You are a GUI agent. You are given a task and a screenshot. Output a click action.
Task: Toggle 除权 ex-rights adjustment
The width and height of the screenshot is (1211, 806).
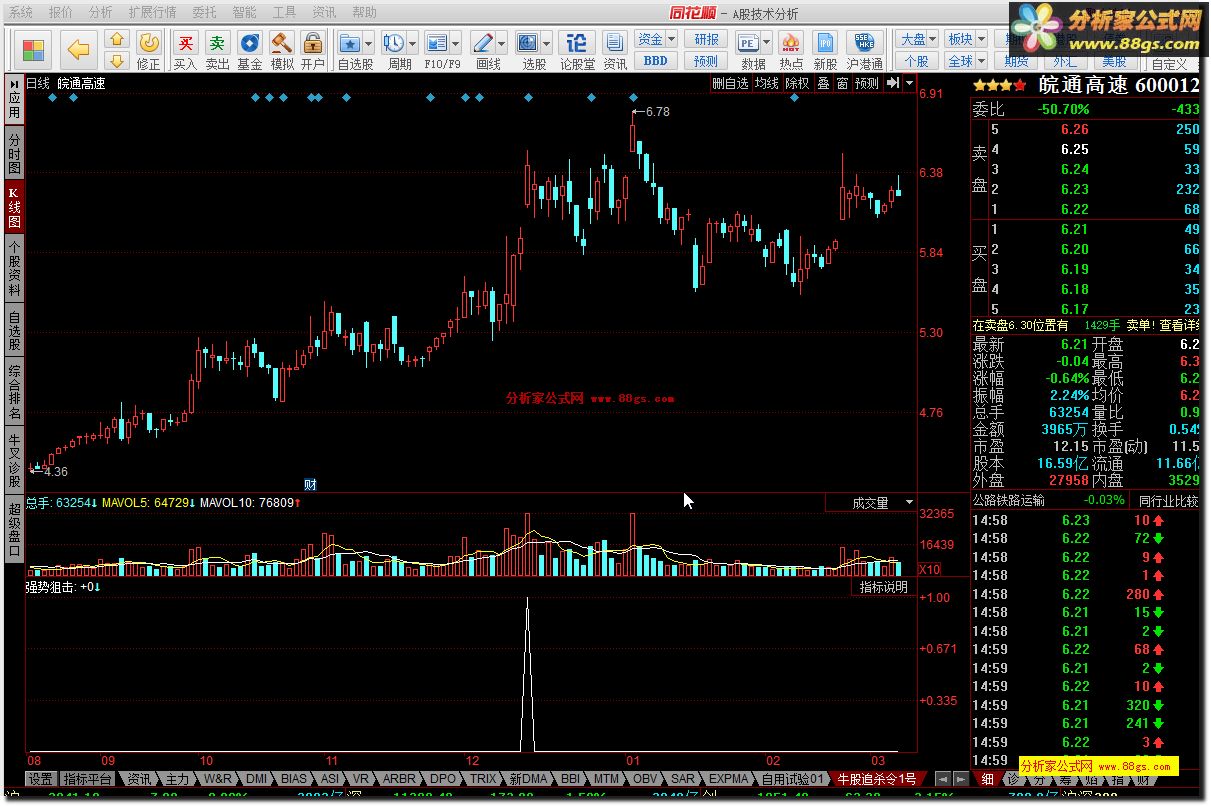click(x=797, y=84)
